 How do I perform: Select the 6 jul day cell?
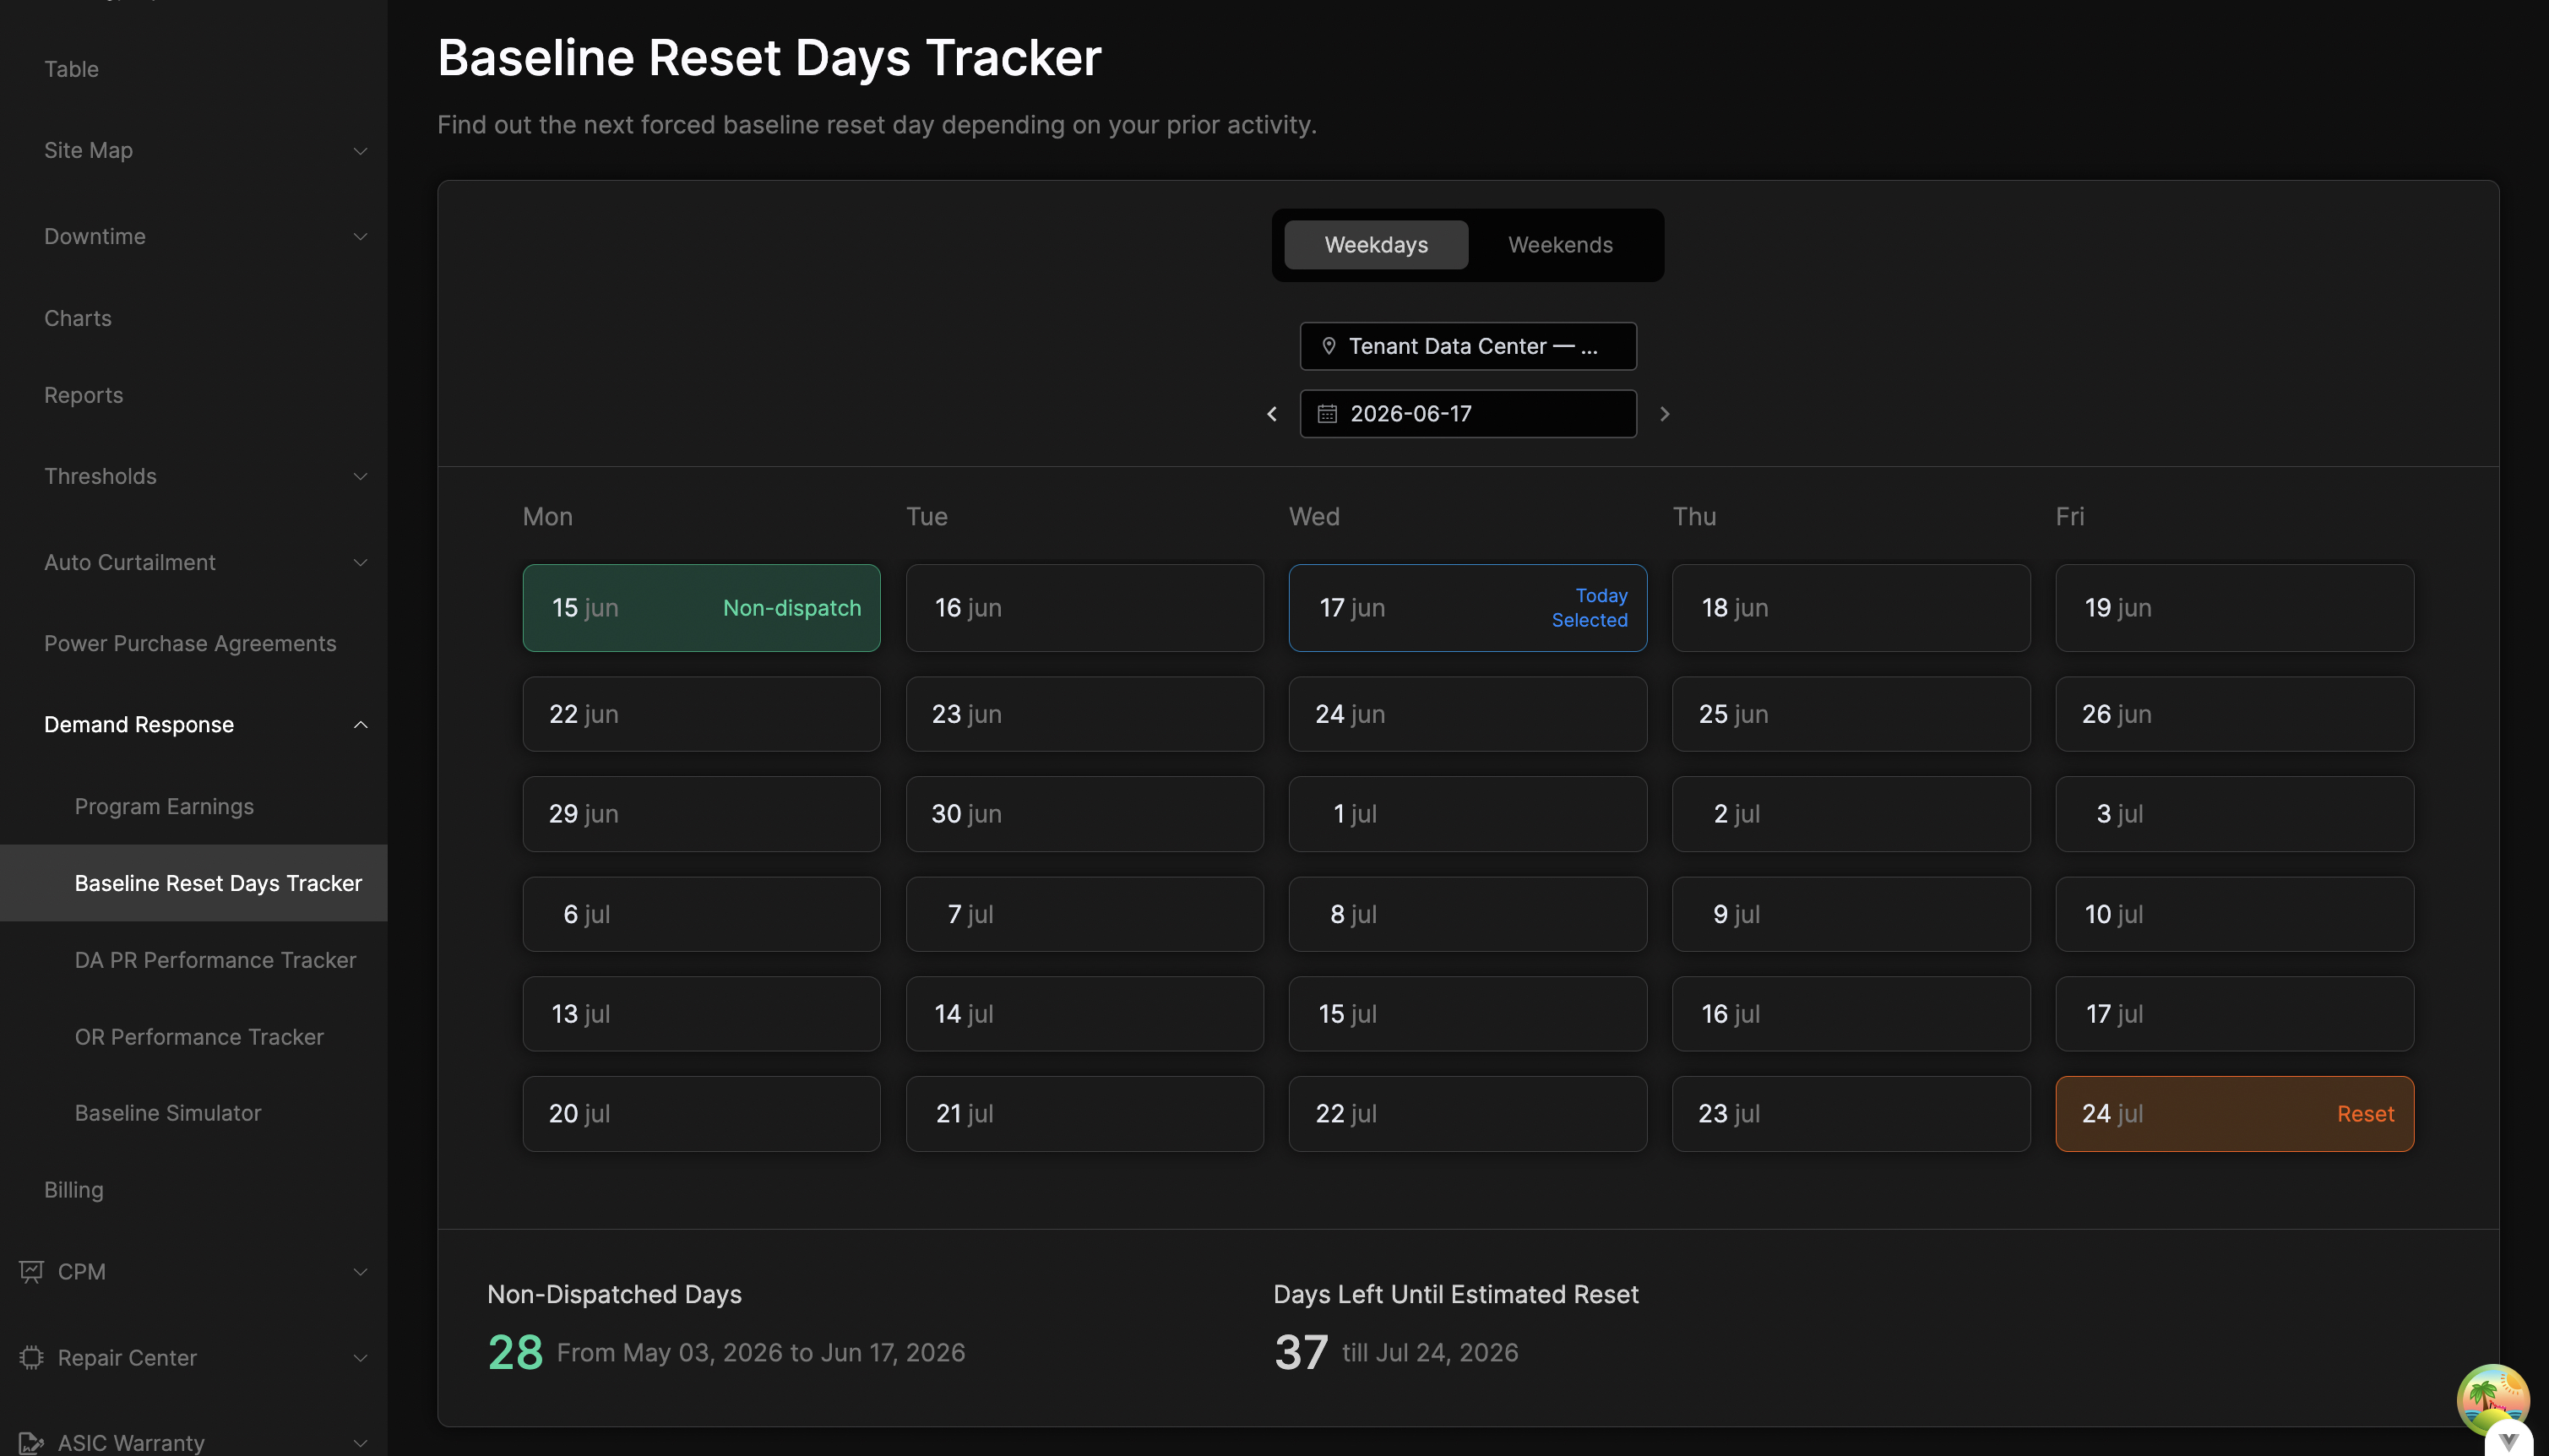point(701,914)
